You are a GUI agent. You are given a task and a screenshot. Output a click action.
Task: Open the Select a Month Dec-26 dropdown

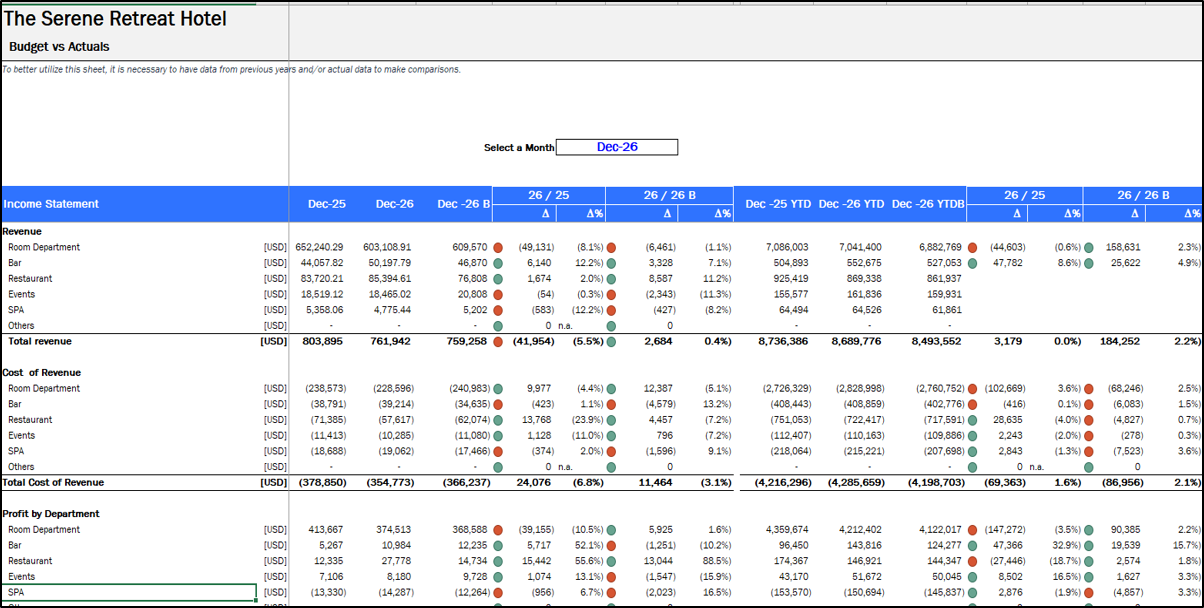pyautogui.click(x=617, y=147)
